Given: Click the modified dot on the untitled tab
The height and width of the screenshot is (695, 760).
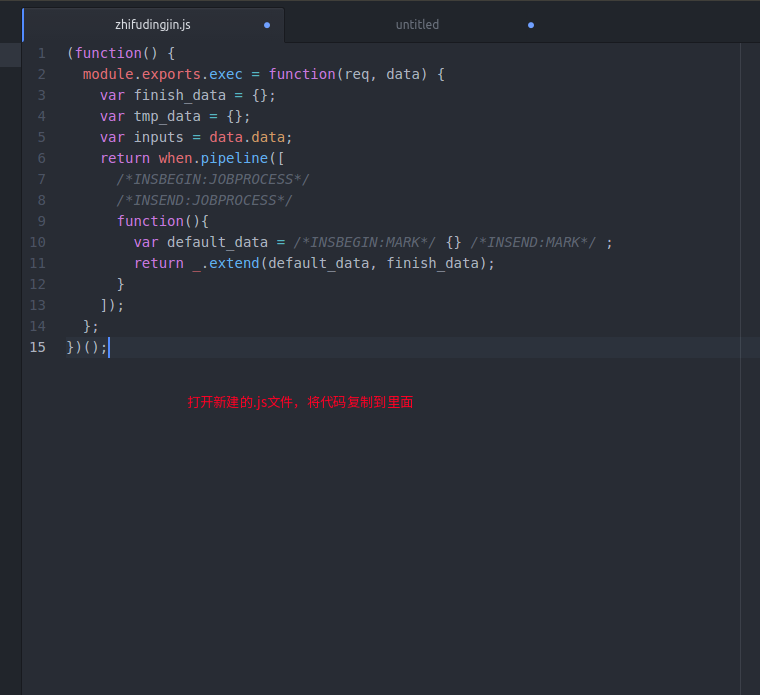Looking at the screenshot, I should (531, 25).
